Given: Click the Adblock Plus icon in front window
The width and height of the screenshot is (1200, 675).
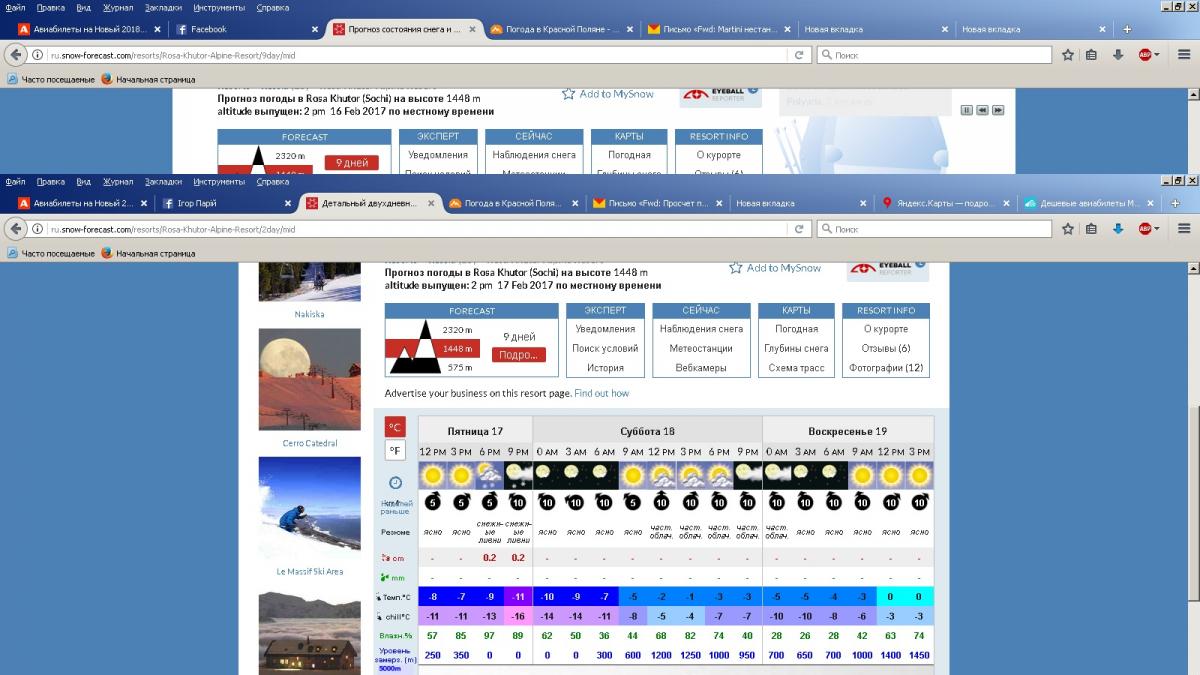Looking at the screenshot, I should click(x=1145, y=229).
